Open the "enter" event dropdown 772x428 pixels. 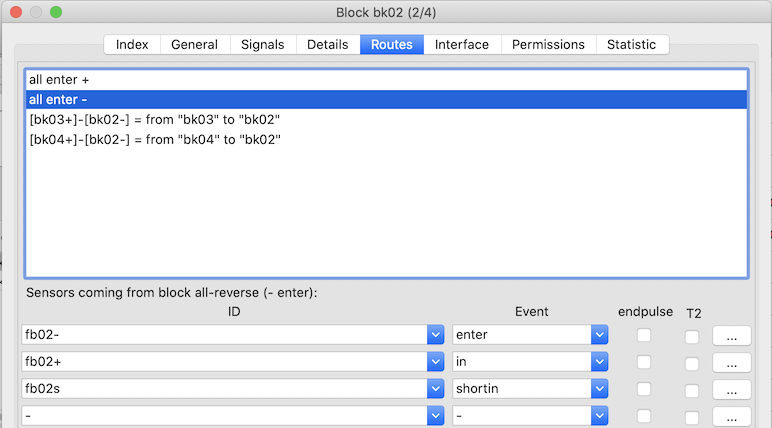(599, 335)
